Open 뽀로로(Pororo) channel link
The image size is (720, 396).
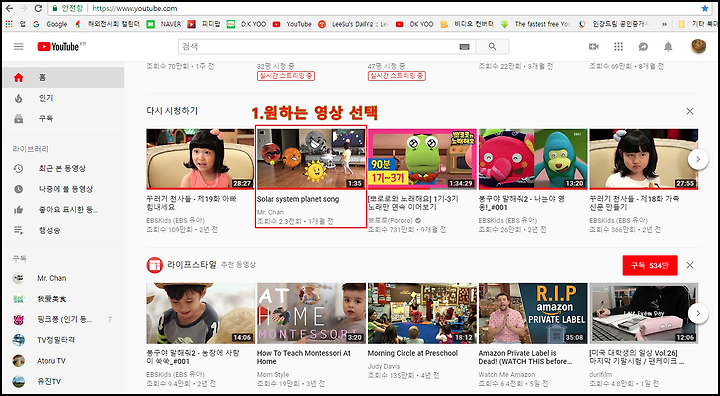point(390,221)
